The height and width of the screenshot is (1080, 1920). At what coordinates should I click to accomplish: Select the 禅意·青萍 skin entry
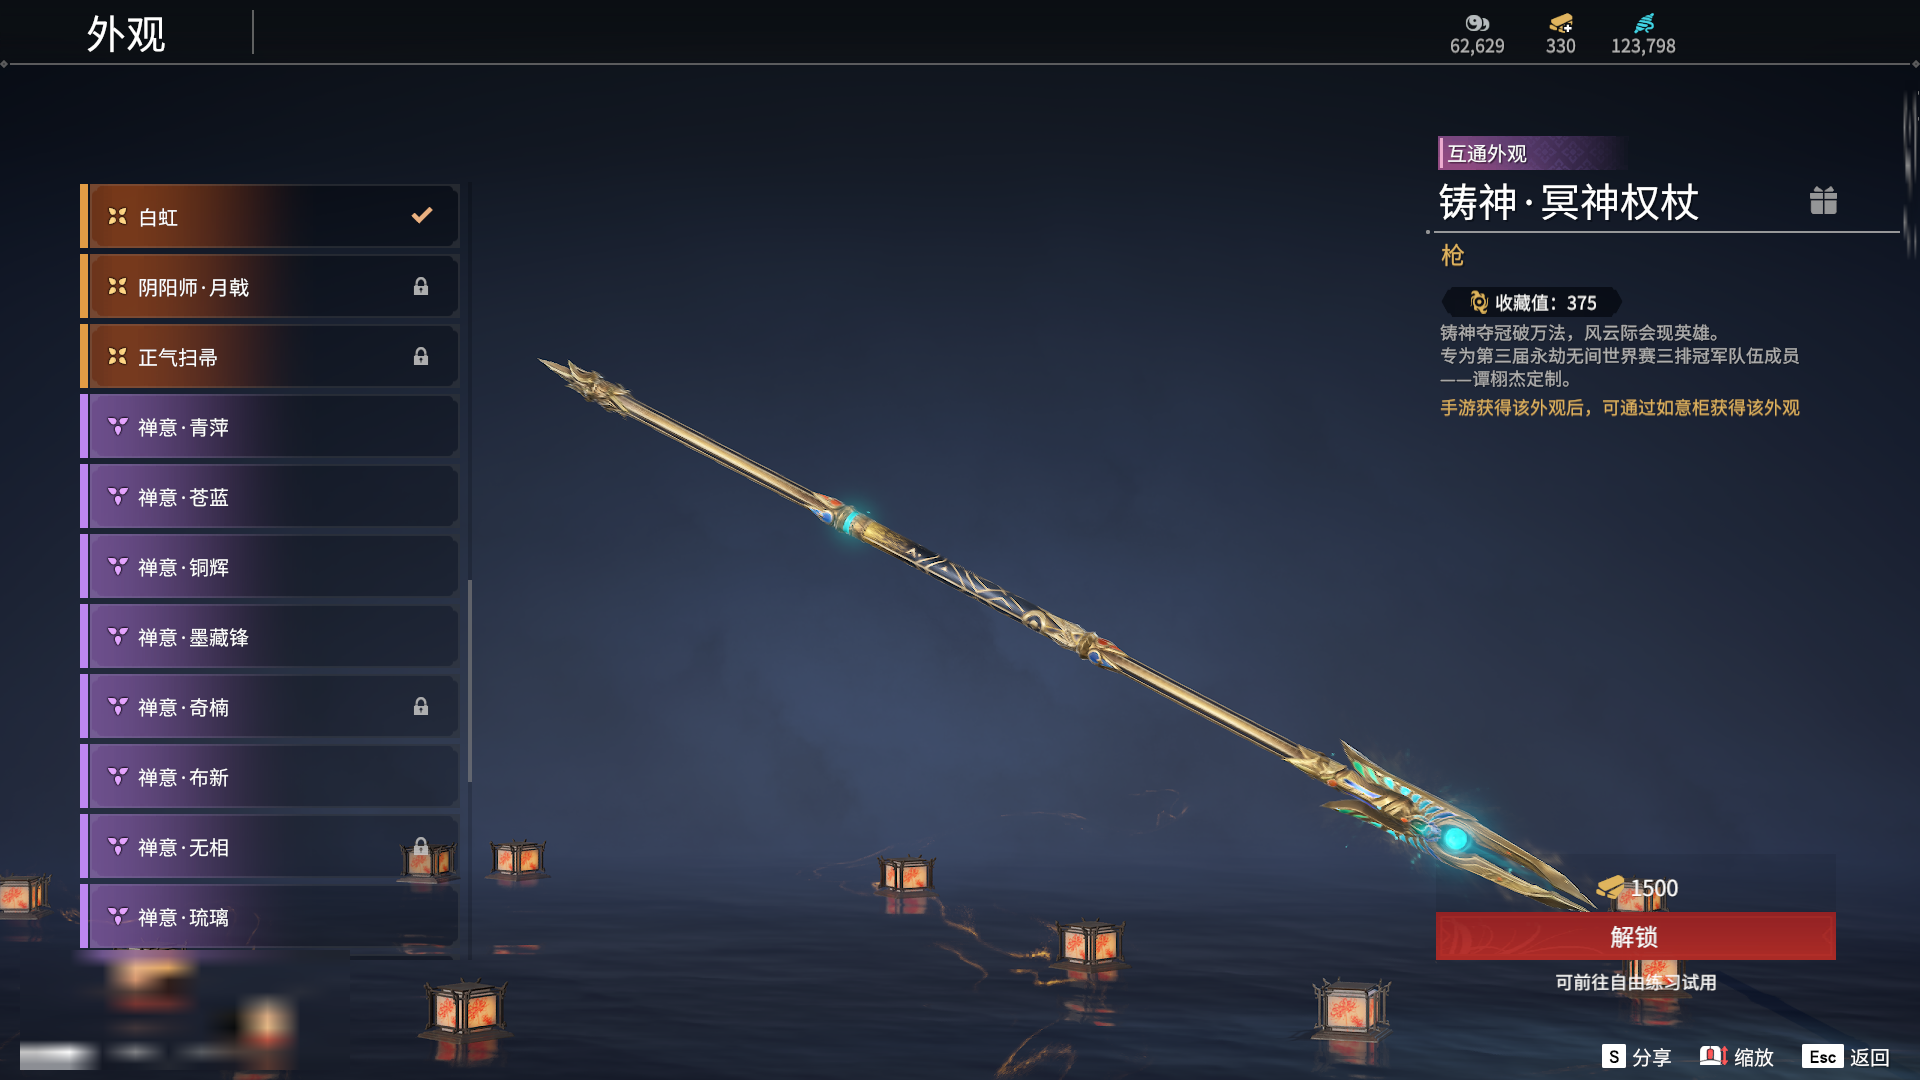(270, 427)
